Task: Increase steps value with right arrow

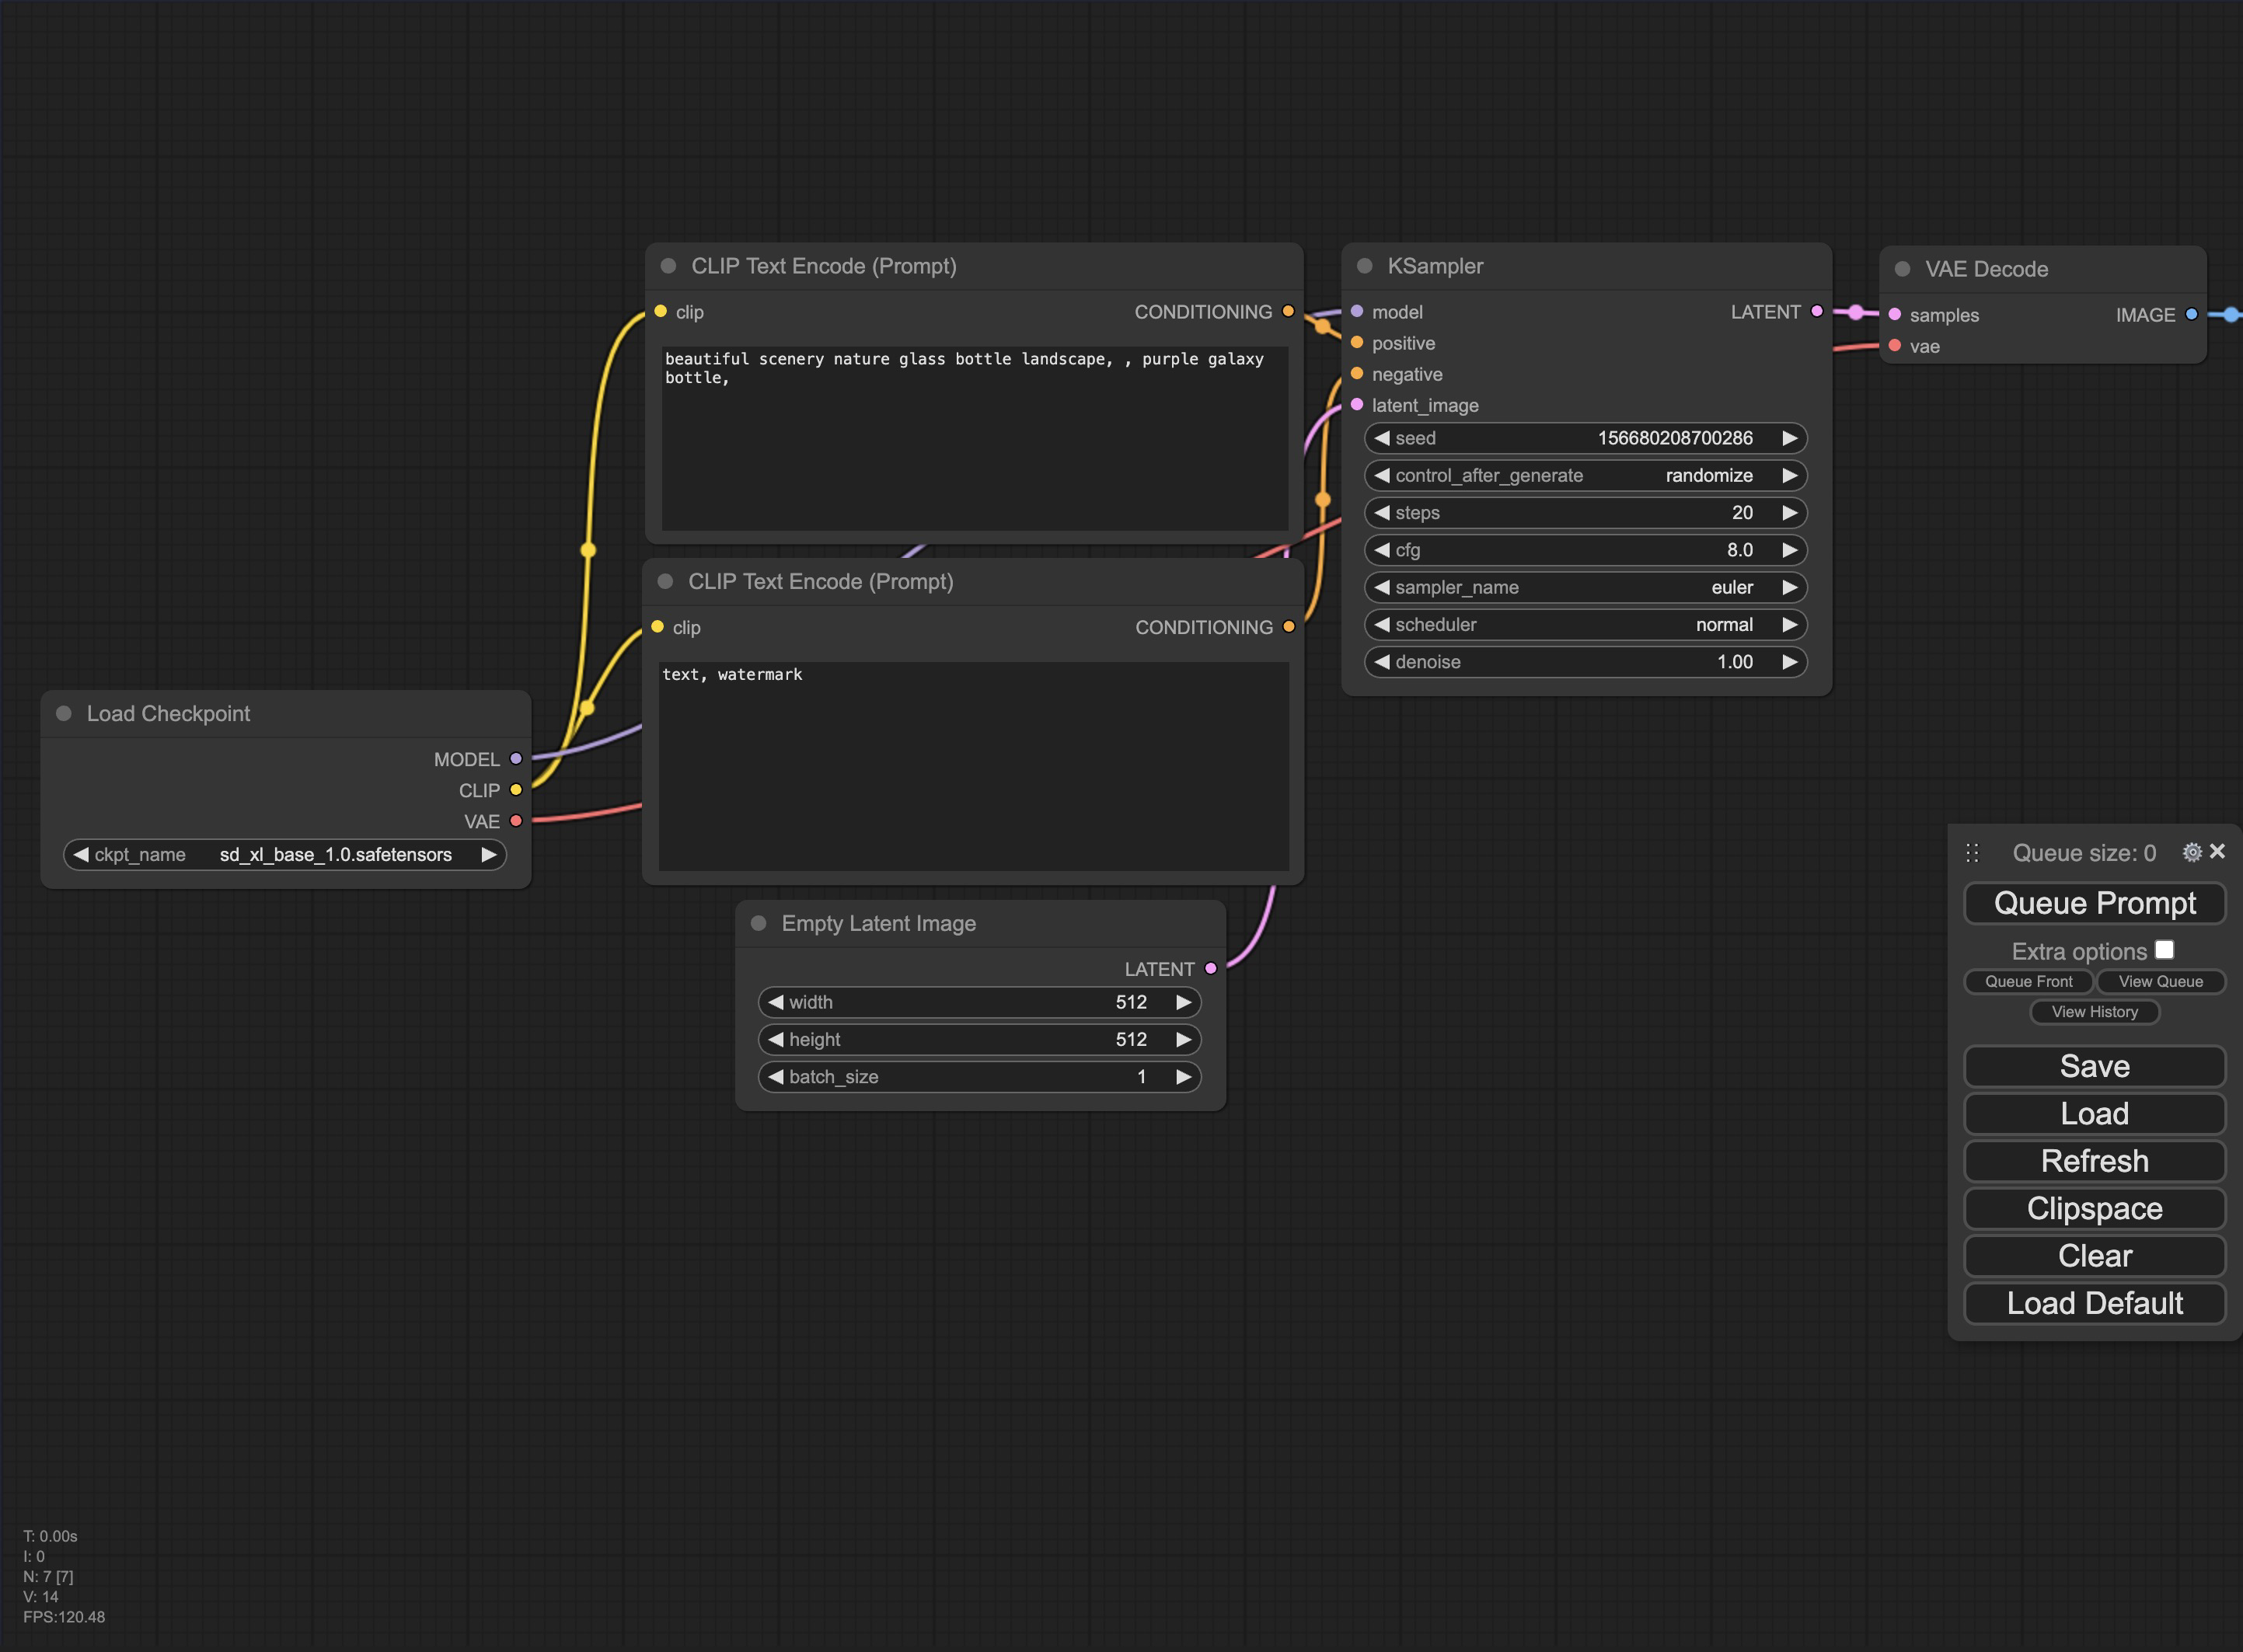Action: pyautogui.click(x=1789, y=513)
